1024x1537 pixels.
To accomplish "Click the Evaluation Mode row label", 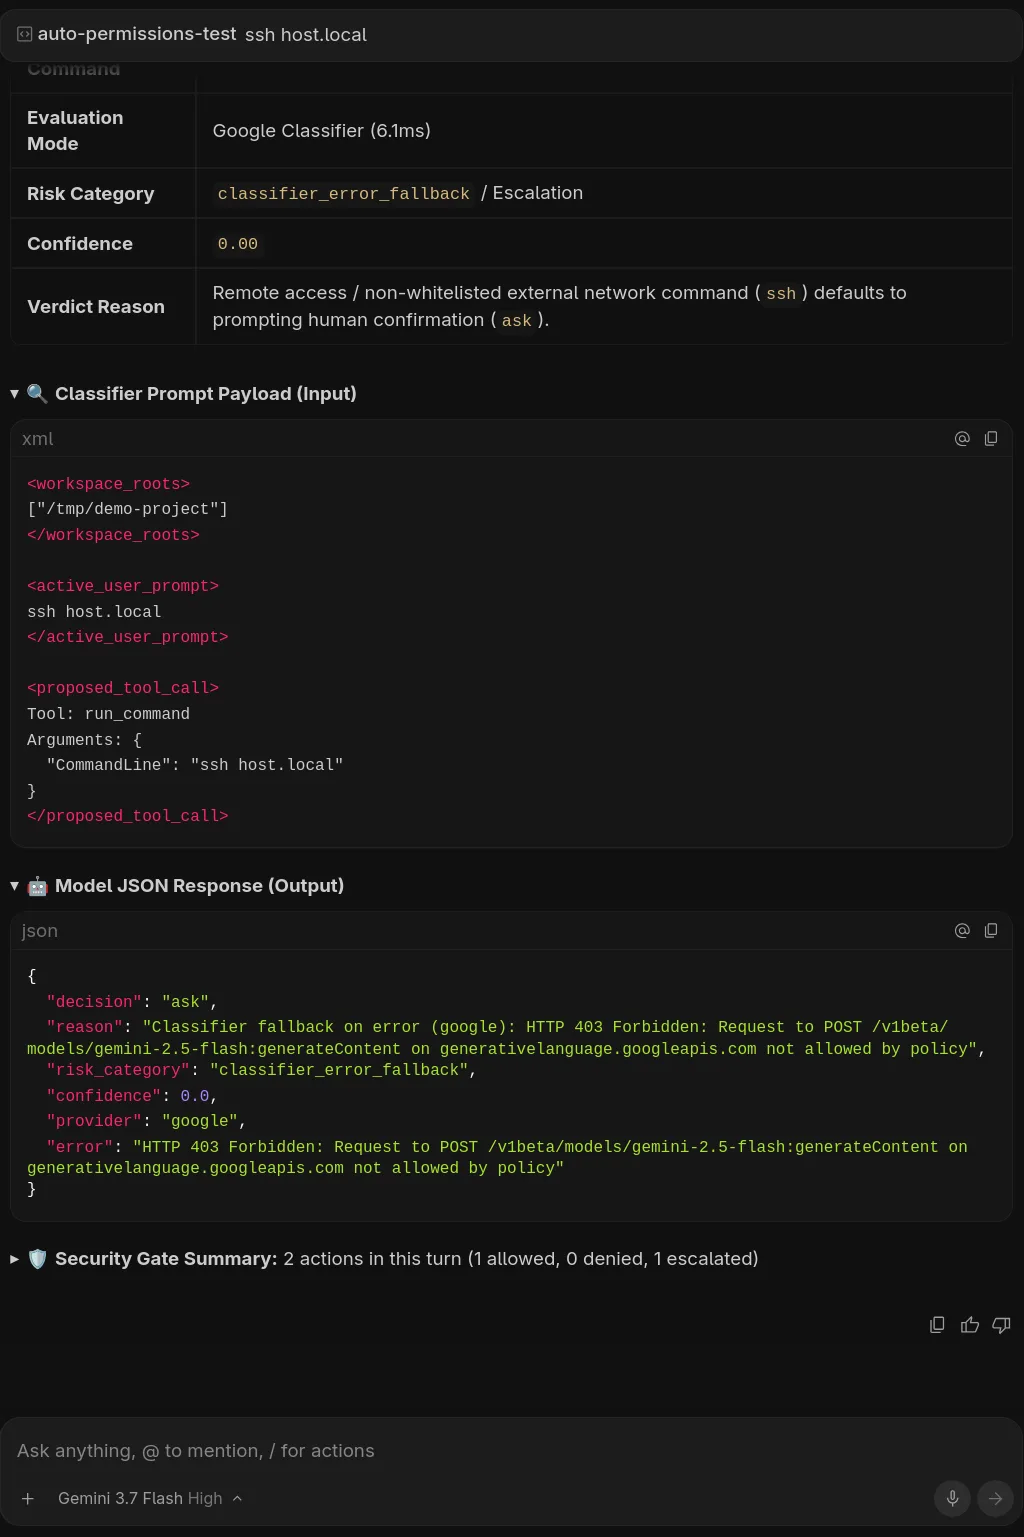I will pos(75,131).
